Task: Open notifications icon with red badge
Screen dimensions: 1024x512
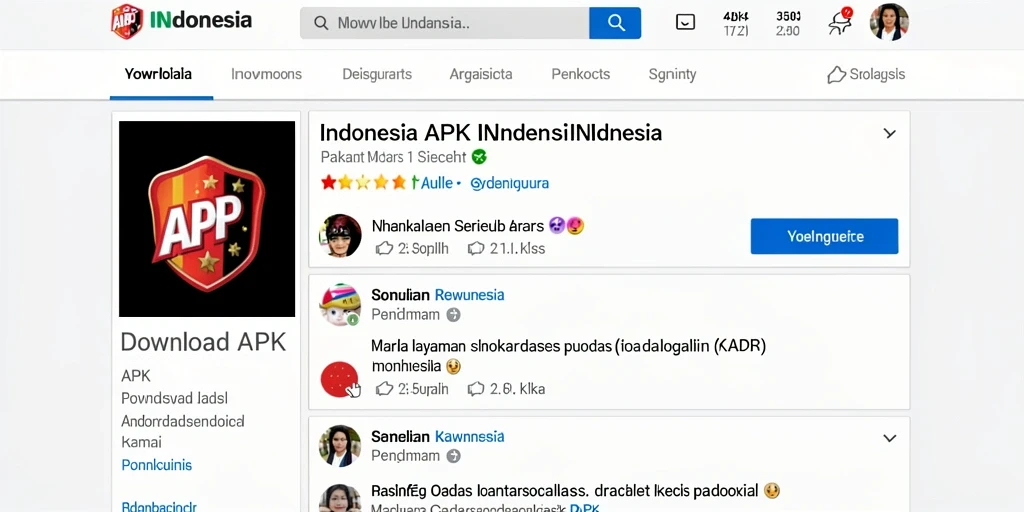Action: pyautogui.click(x=840, y=22)
